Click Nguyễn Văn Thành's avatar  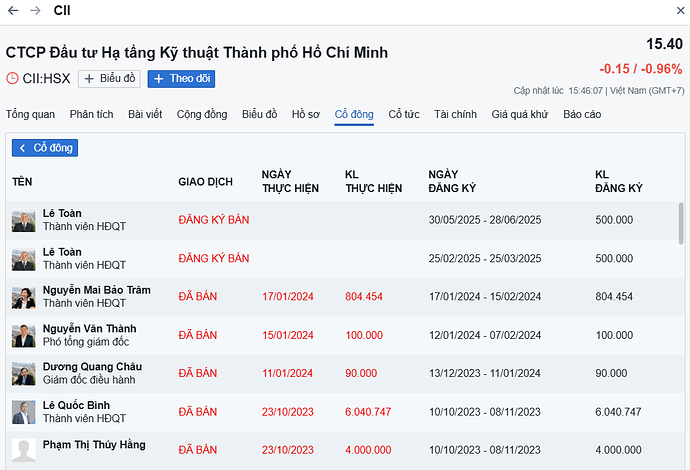coord(24,336)
